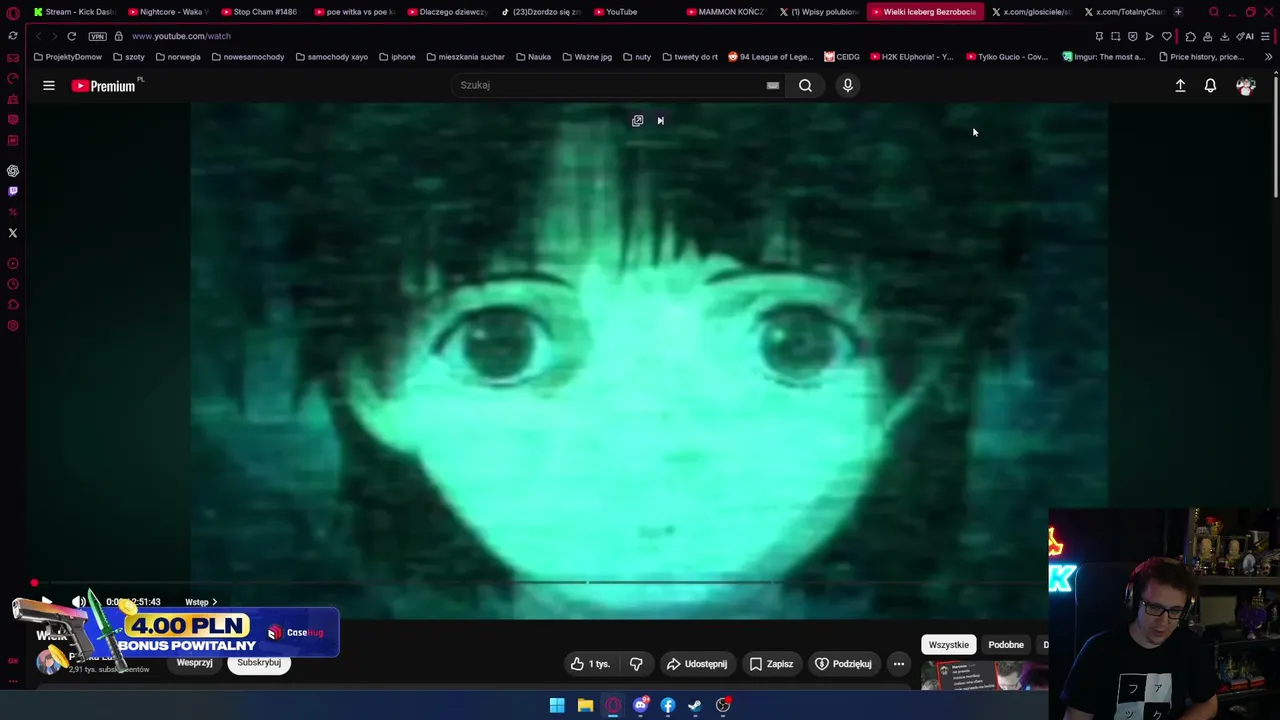Open the X icon in Opera sidebar
This screenshot has height=720, width=1280.
13,233
